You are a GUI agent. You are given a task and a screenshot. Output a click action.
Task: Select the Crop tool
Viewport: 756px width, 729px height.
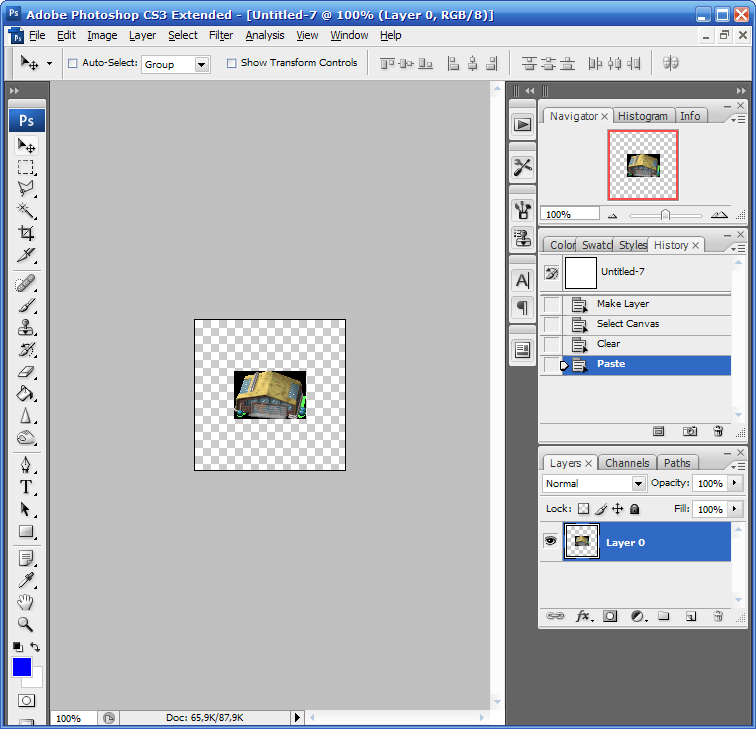[26, 233]
